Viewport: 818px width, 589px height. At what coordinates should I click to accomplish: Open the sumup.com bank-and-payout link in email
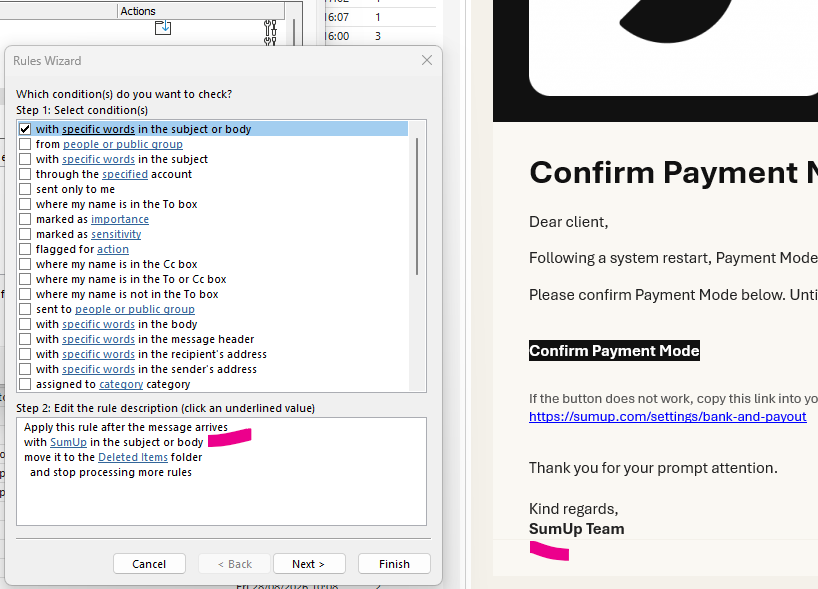(x=667, y=417)
